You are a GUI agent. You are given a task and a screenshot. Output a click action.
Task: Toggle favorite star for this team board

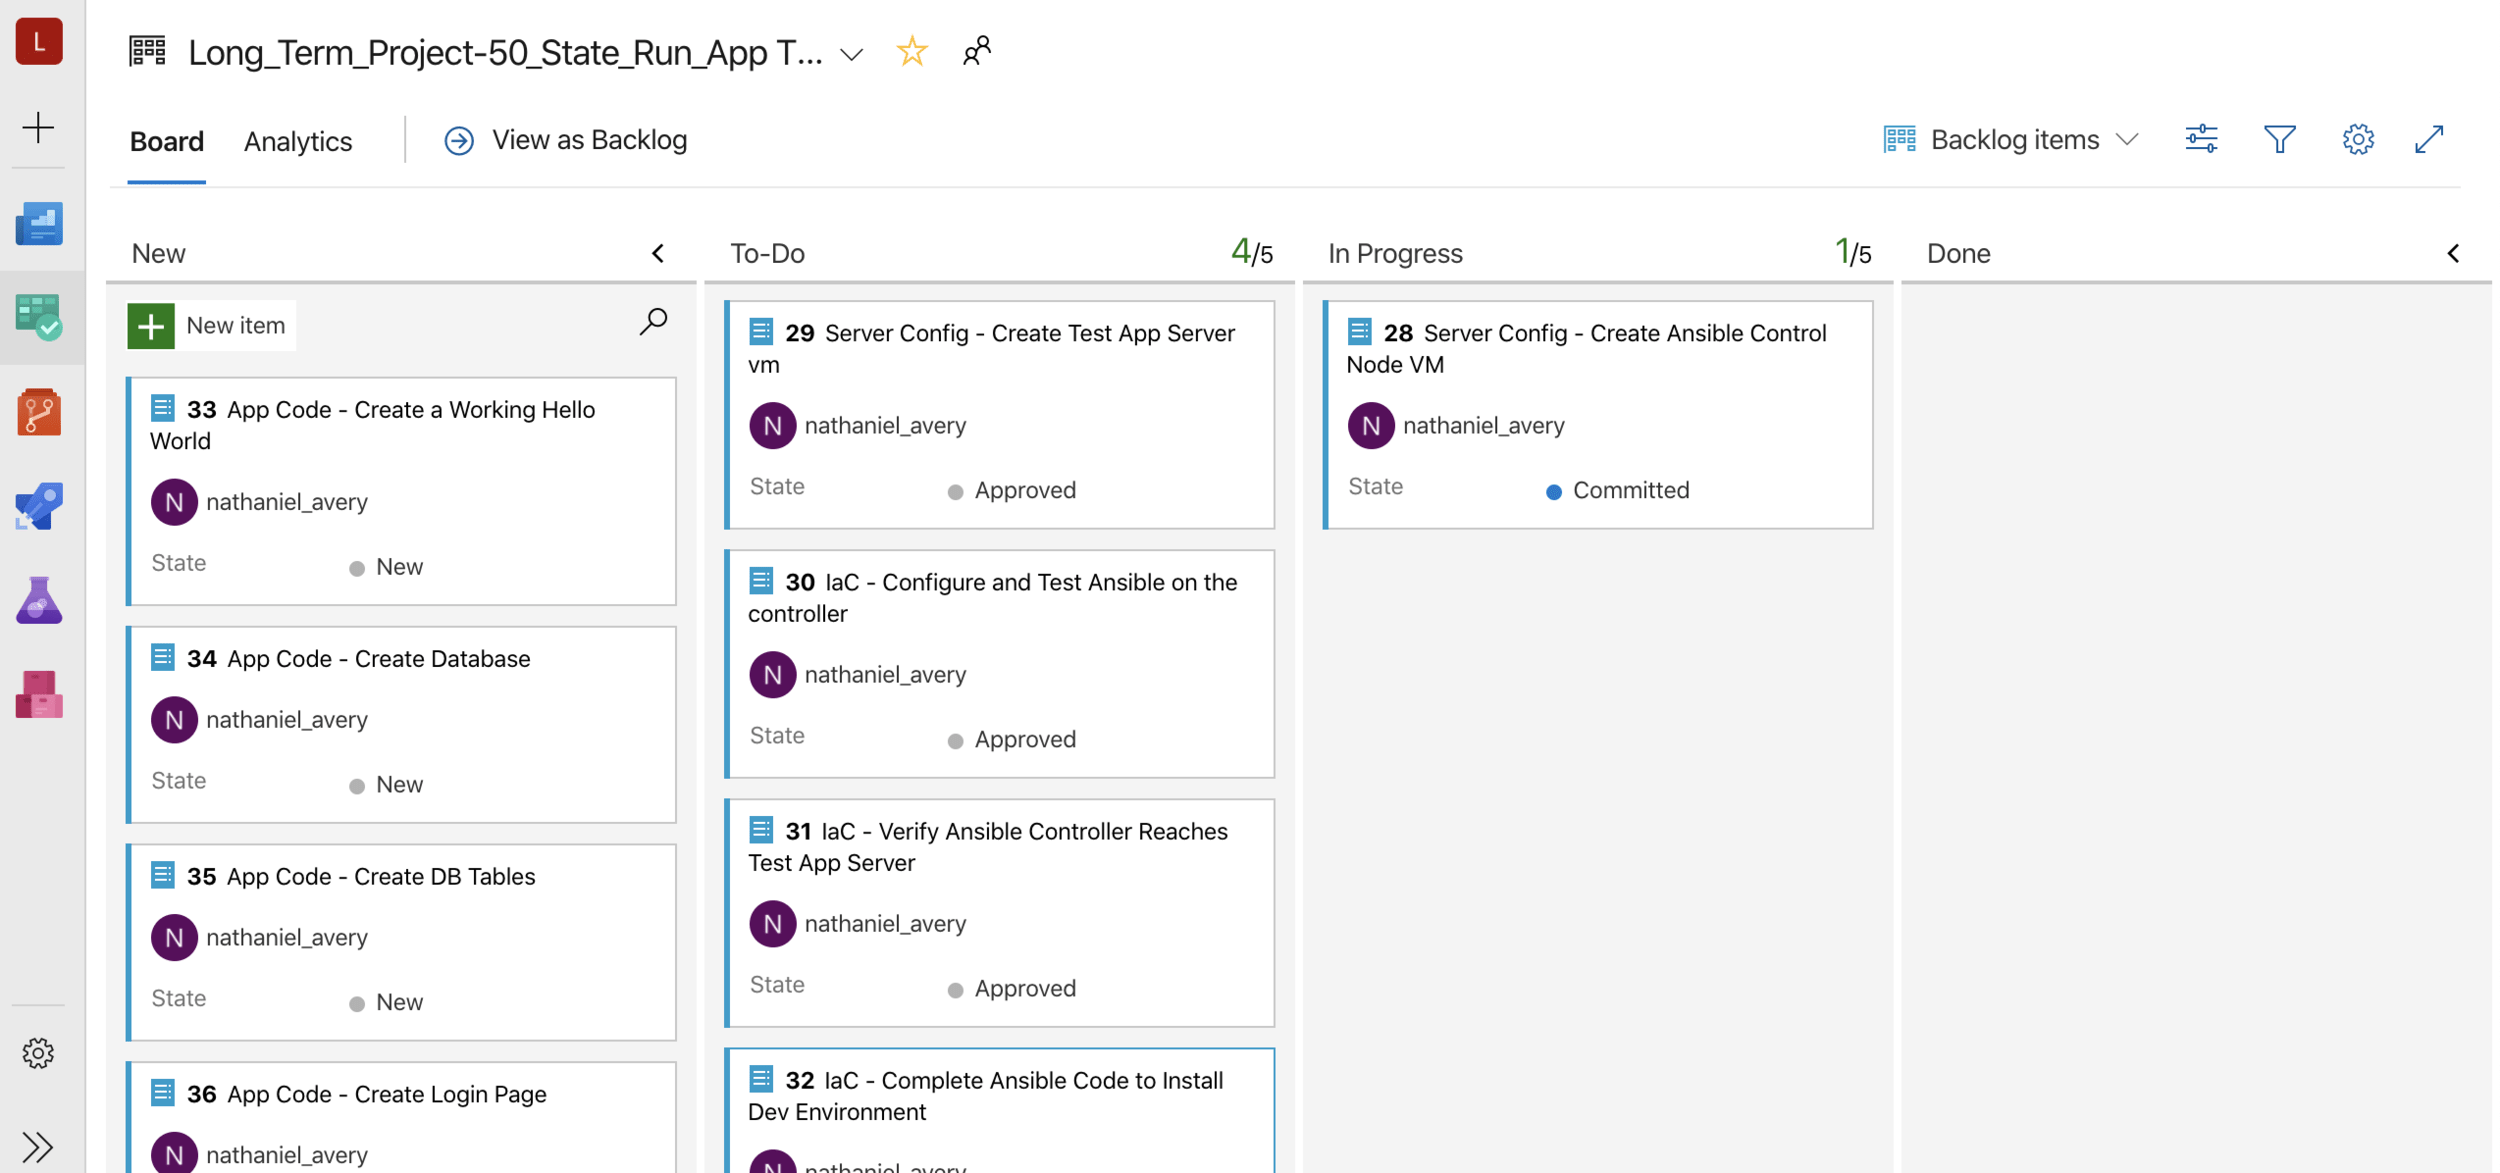(911, 51)
